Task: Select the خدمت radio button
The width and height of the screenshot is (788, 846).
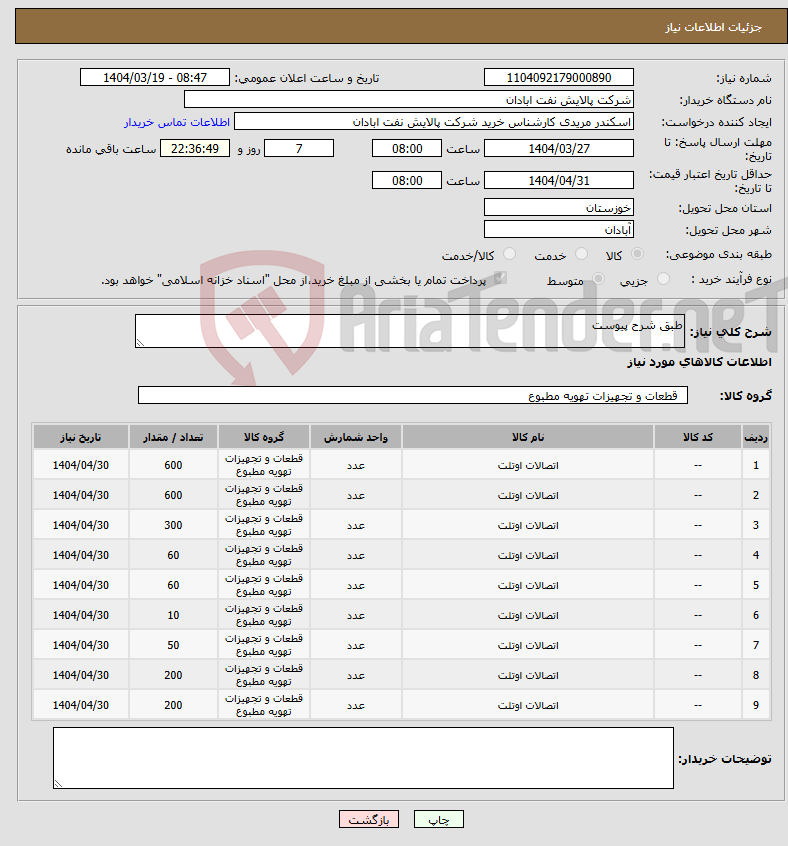Action: tap(581, 254)
